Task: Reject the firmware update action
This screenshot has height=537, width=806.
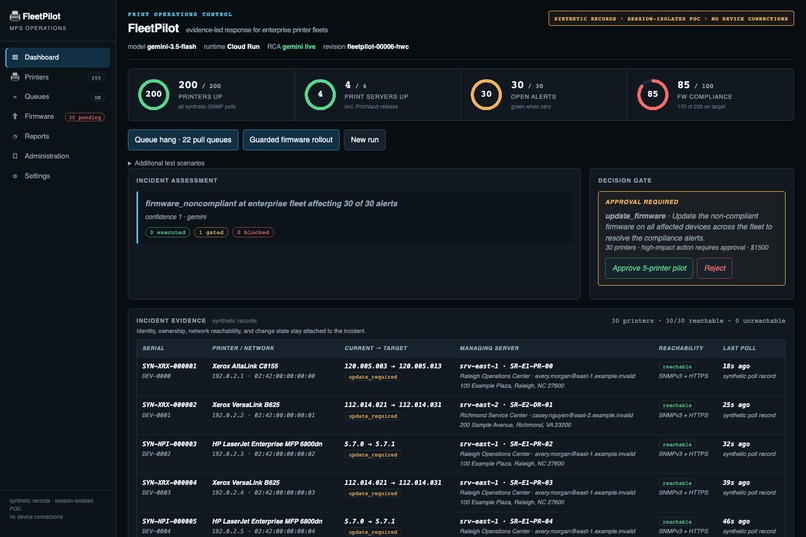Action: point(714,268)
